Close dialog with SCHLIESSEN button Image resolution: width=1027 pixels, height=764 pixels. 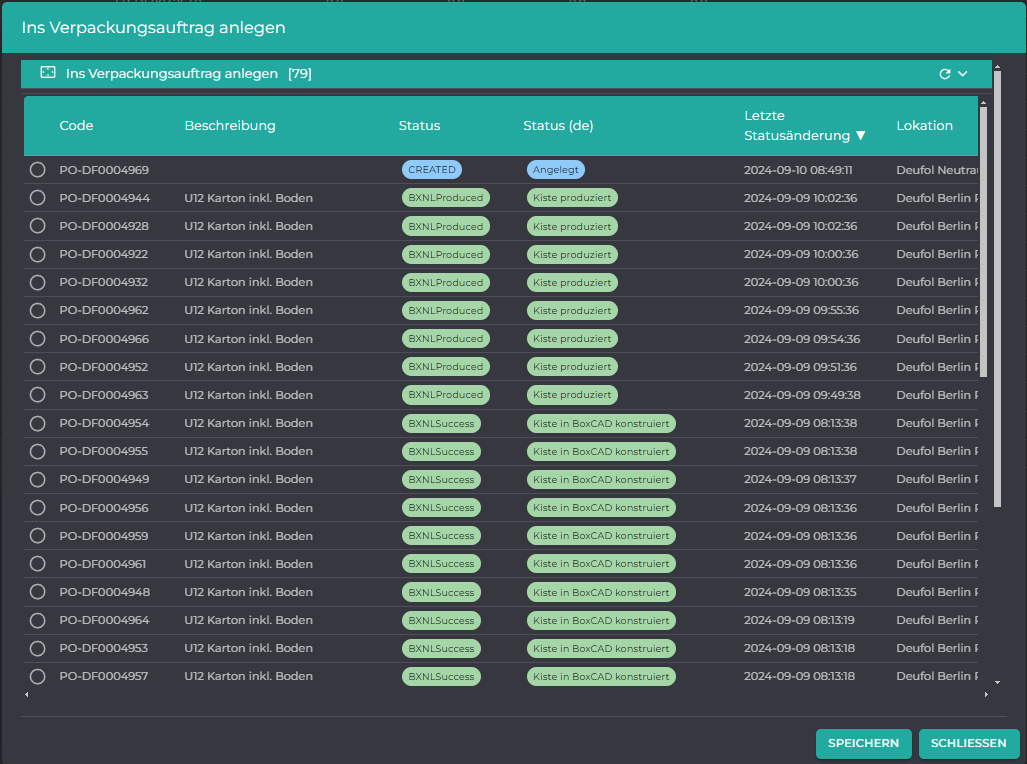(x=968, y=743)
